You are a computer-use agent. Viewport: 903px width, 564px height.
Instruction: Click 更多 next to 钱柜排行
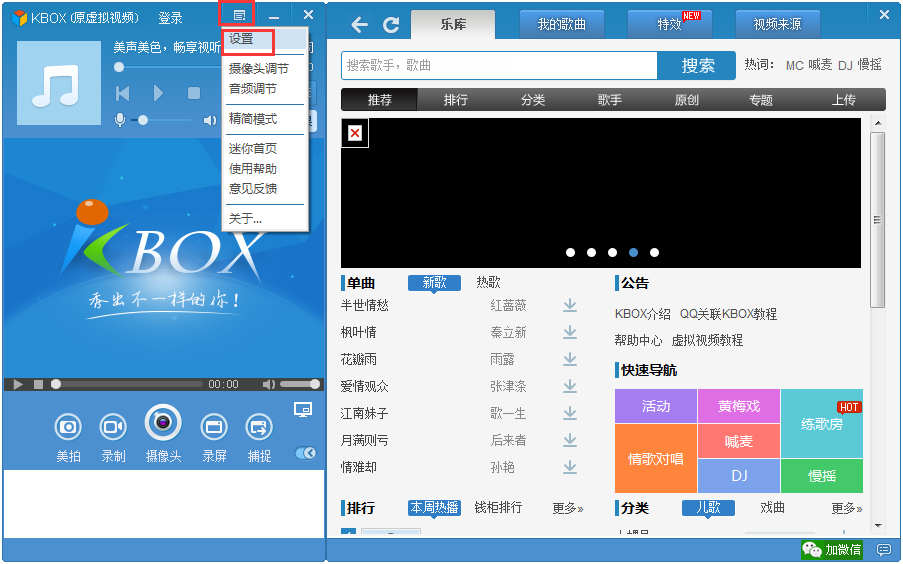point(568,508)
